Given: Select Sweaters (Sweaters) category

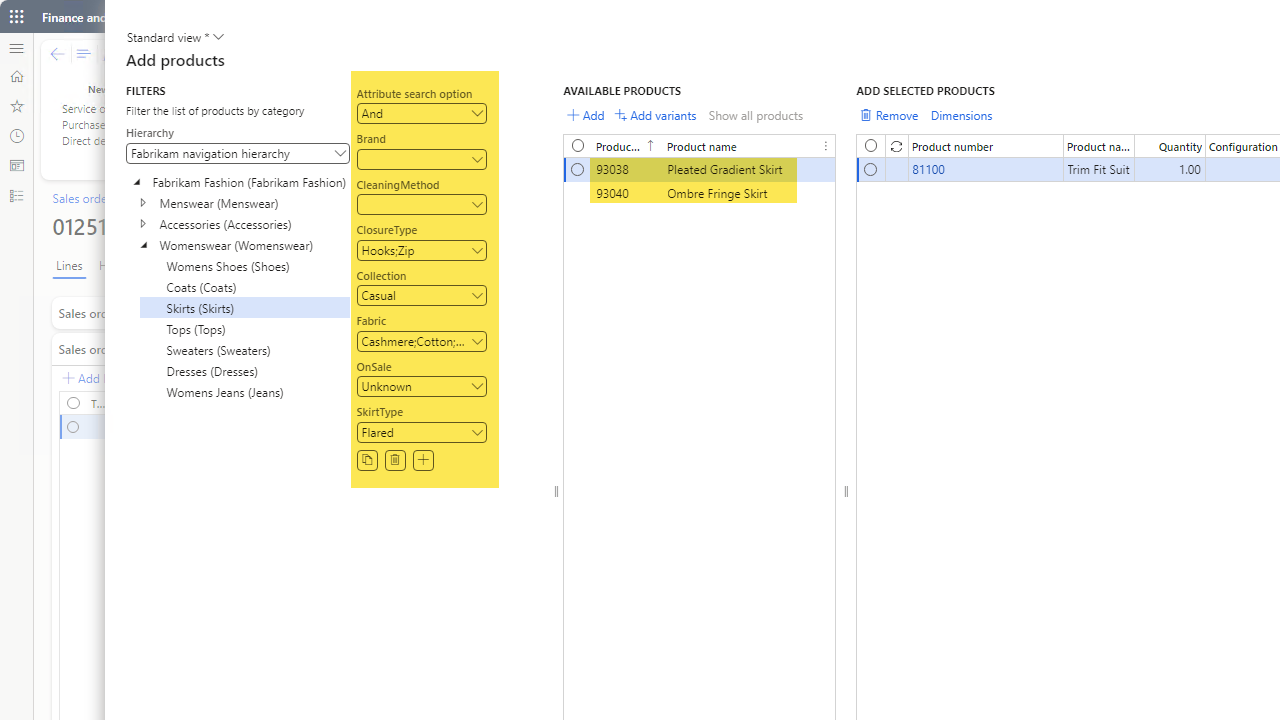Looking at the screenshot, I should coord(218,351).
